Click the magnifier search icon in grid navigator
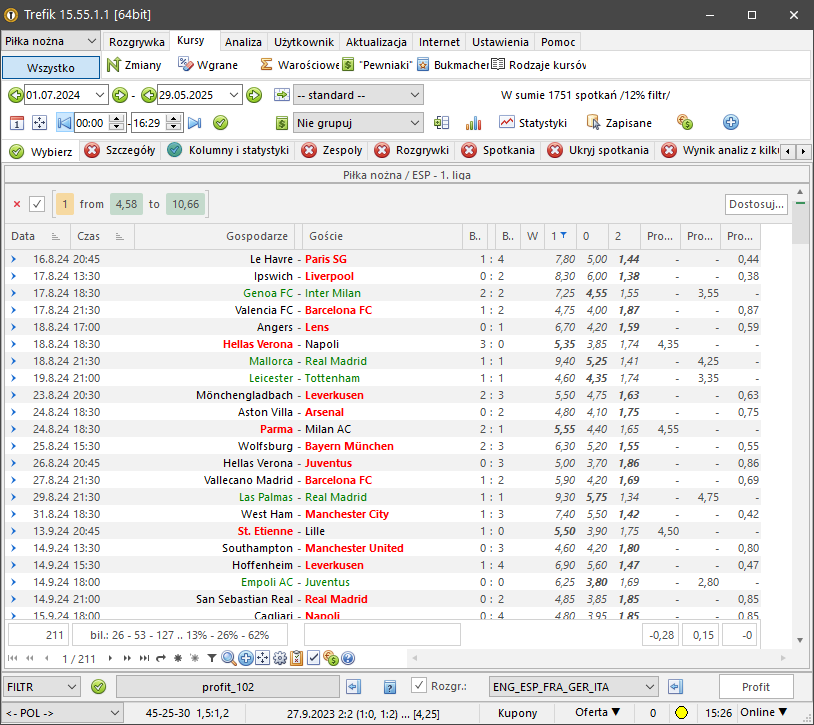This screenshot has width=814, height=725. click(229, 658)
